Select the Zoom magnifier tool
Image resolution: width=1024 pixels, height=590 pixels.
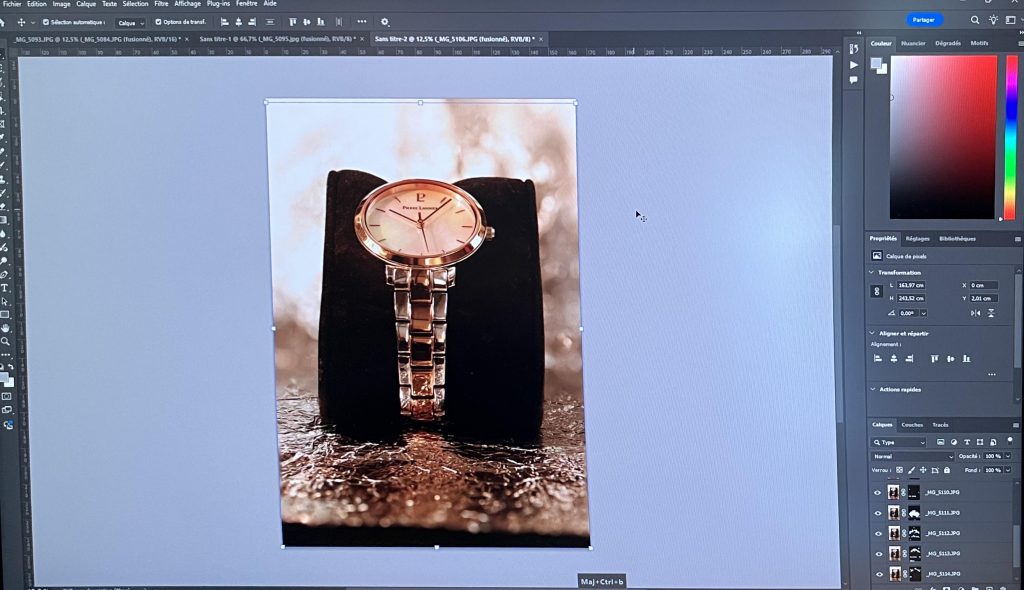pos(5,341)
